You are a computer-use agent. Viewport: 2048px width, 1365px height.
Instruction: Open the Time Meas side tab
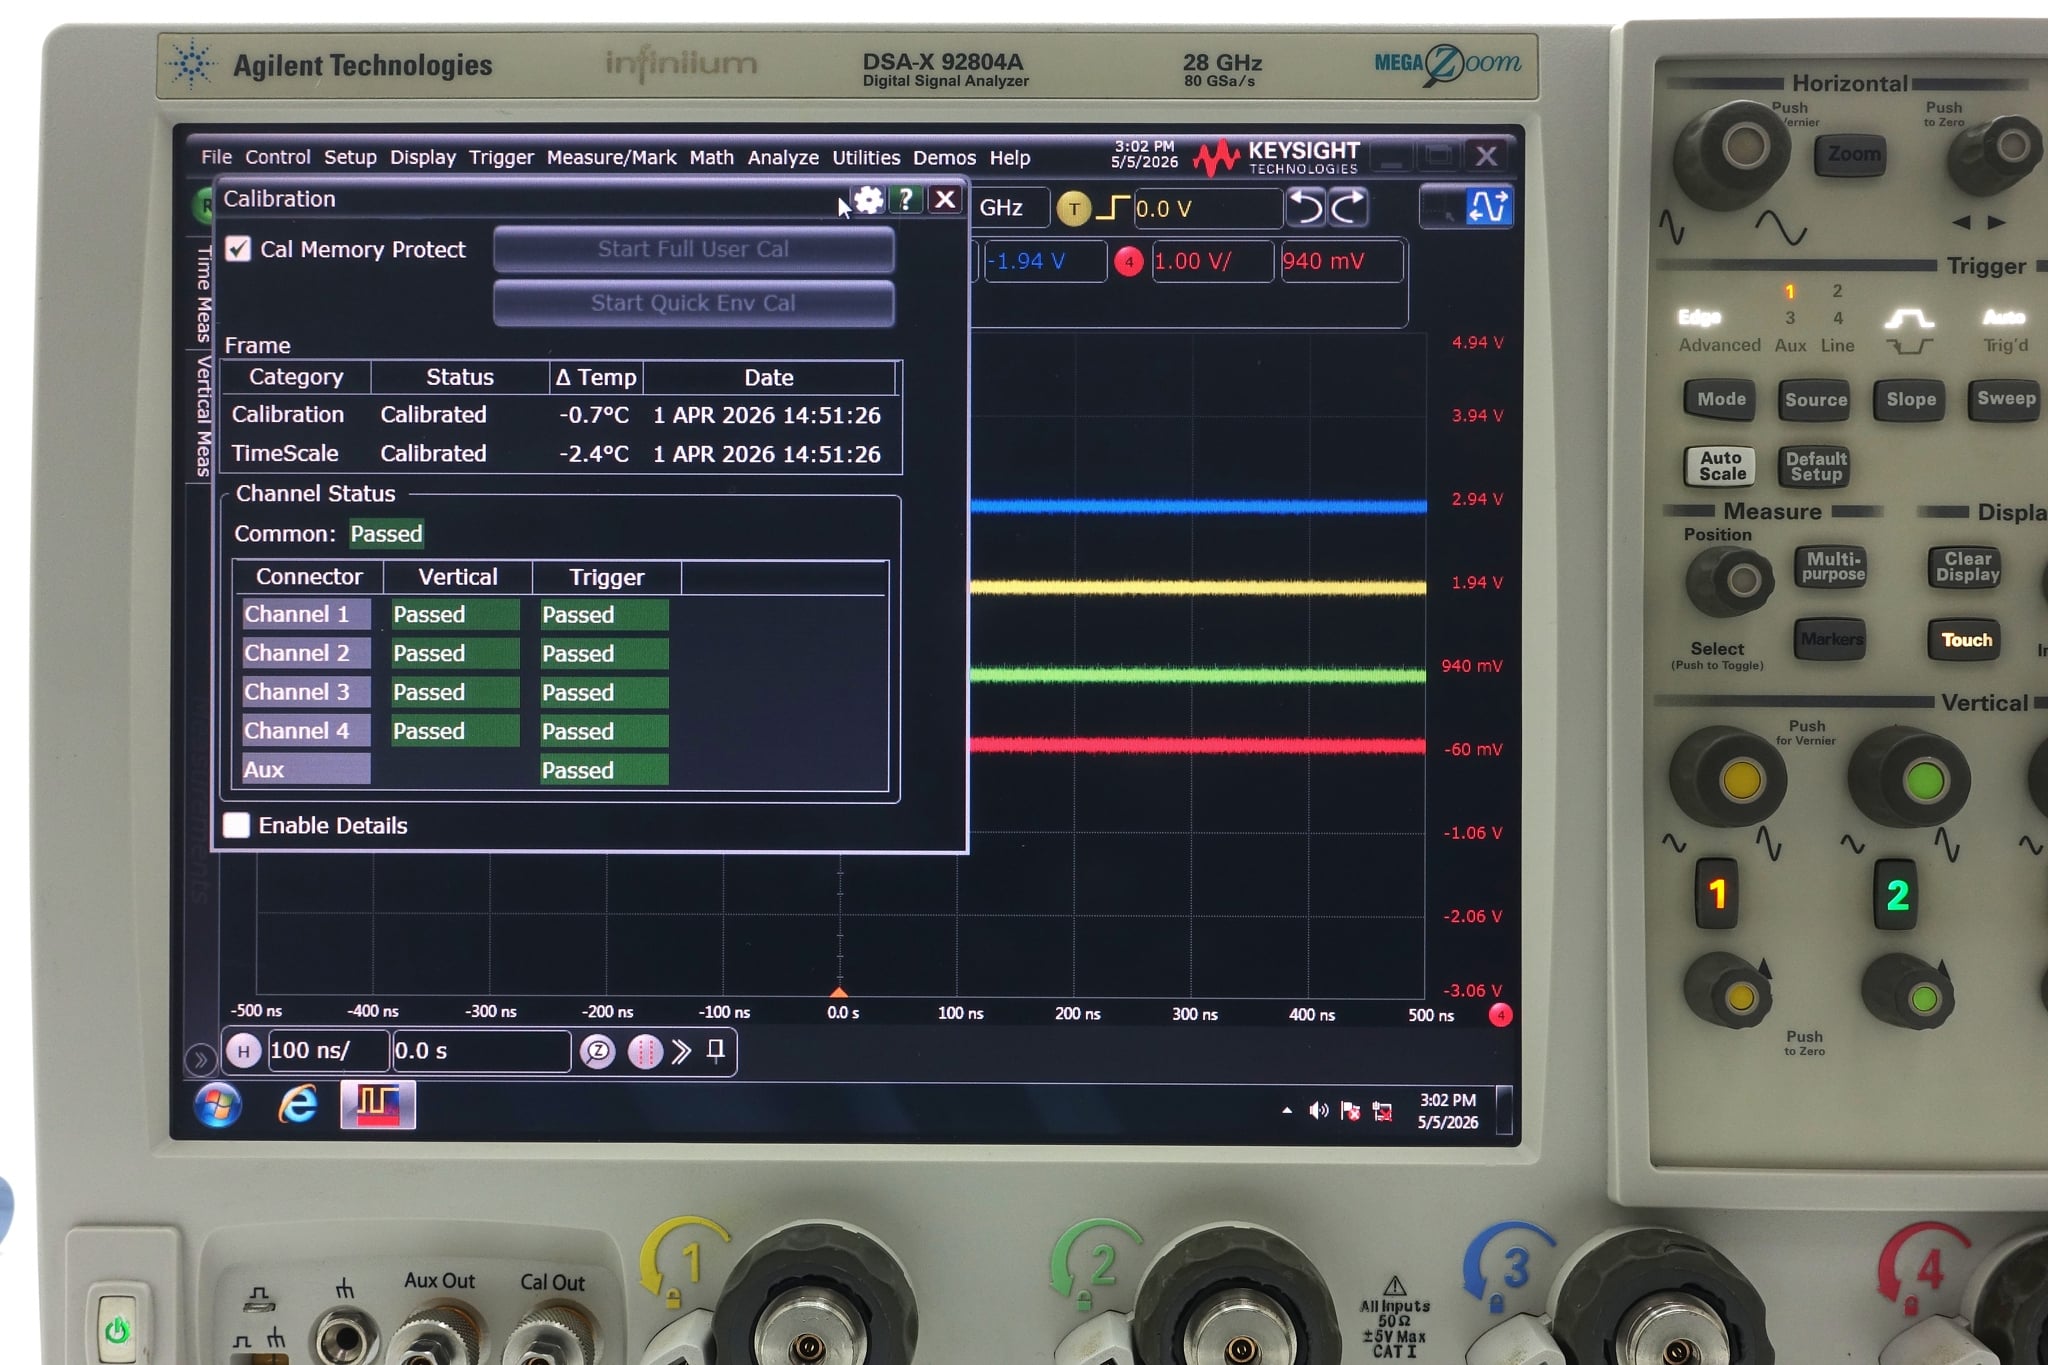click(202, 293)
